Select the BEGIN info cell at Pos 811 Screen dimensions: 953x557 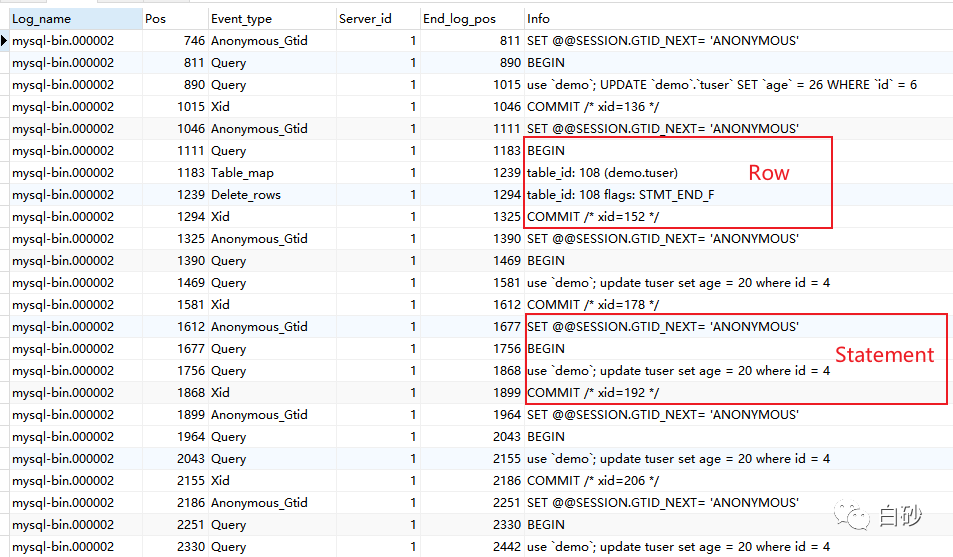coord(738,63)
